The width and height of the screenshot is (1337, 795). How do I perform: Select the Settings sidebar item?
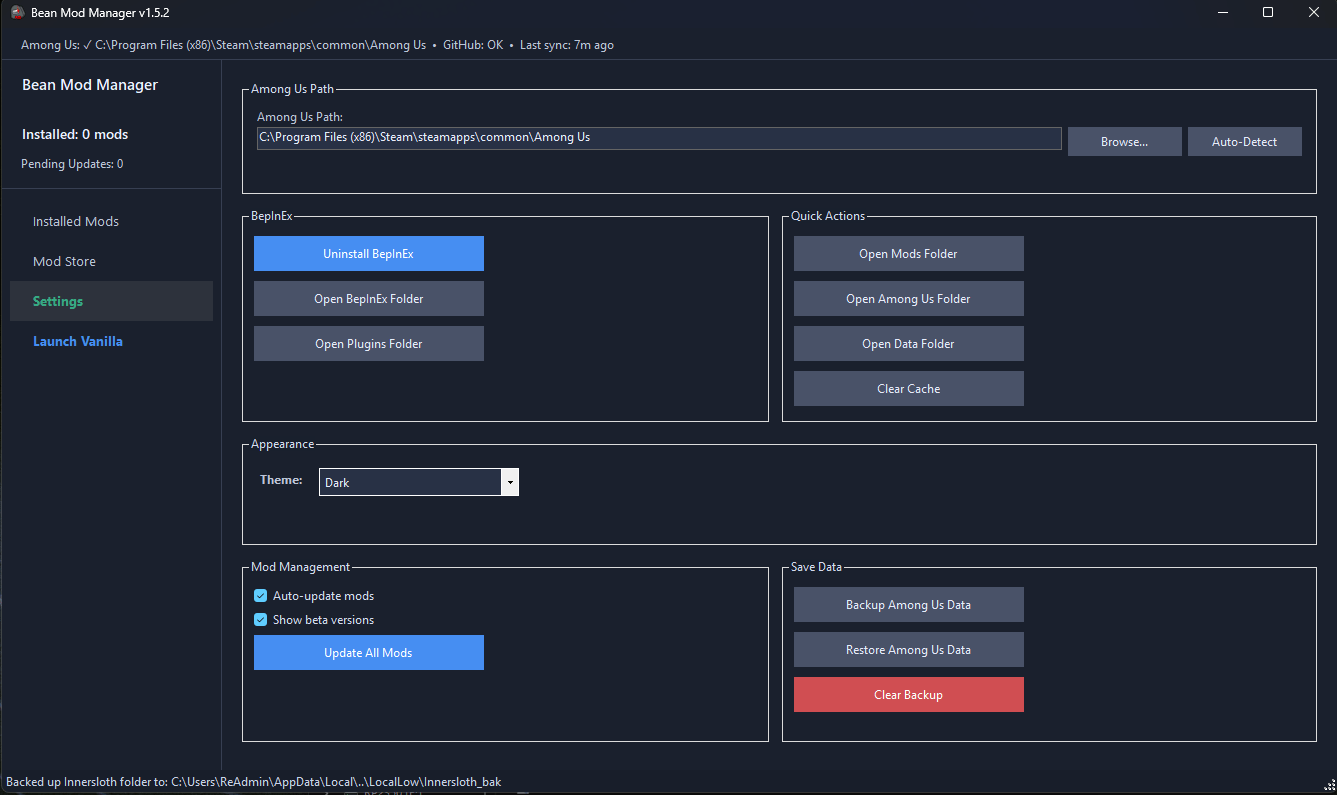tap(58, 301)
